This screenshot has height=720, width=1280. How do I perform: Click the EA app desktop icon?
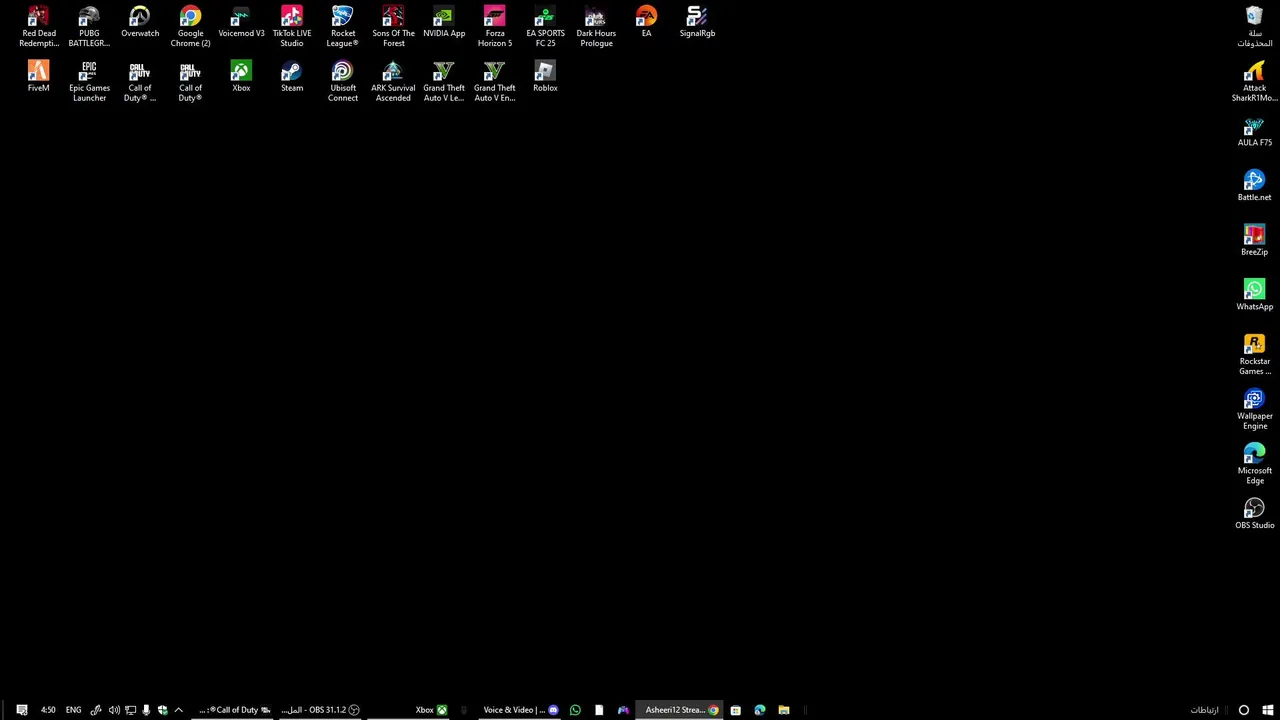(646, 22)
